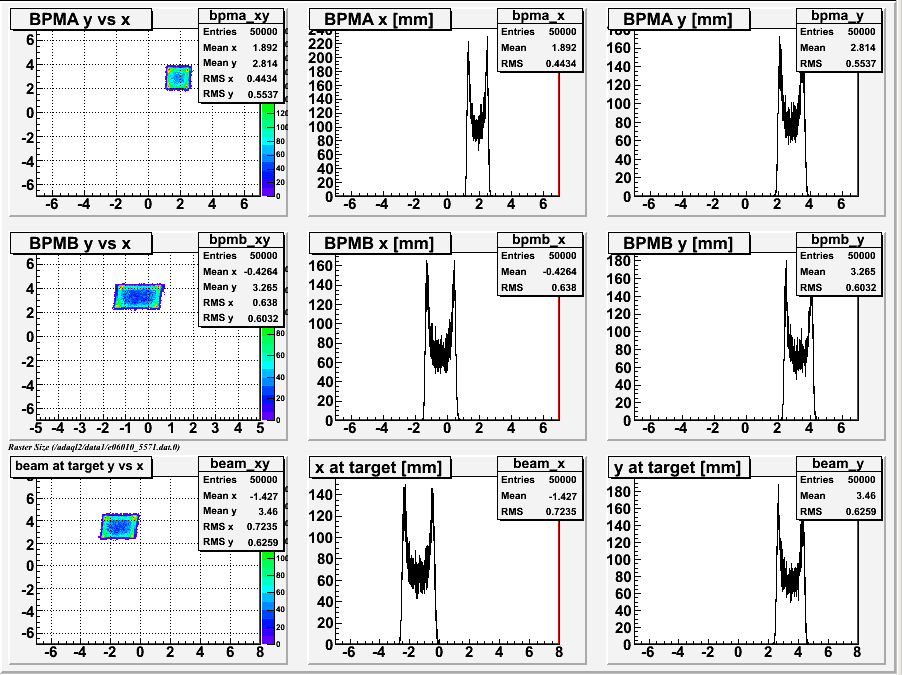Click 'Mean y 2.814' in bpma_xy stats
The width and height of the screenshot is (902, 675).
click(x=240, y=63)
